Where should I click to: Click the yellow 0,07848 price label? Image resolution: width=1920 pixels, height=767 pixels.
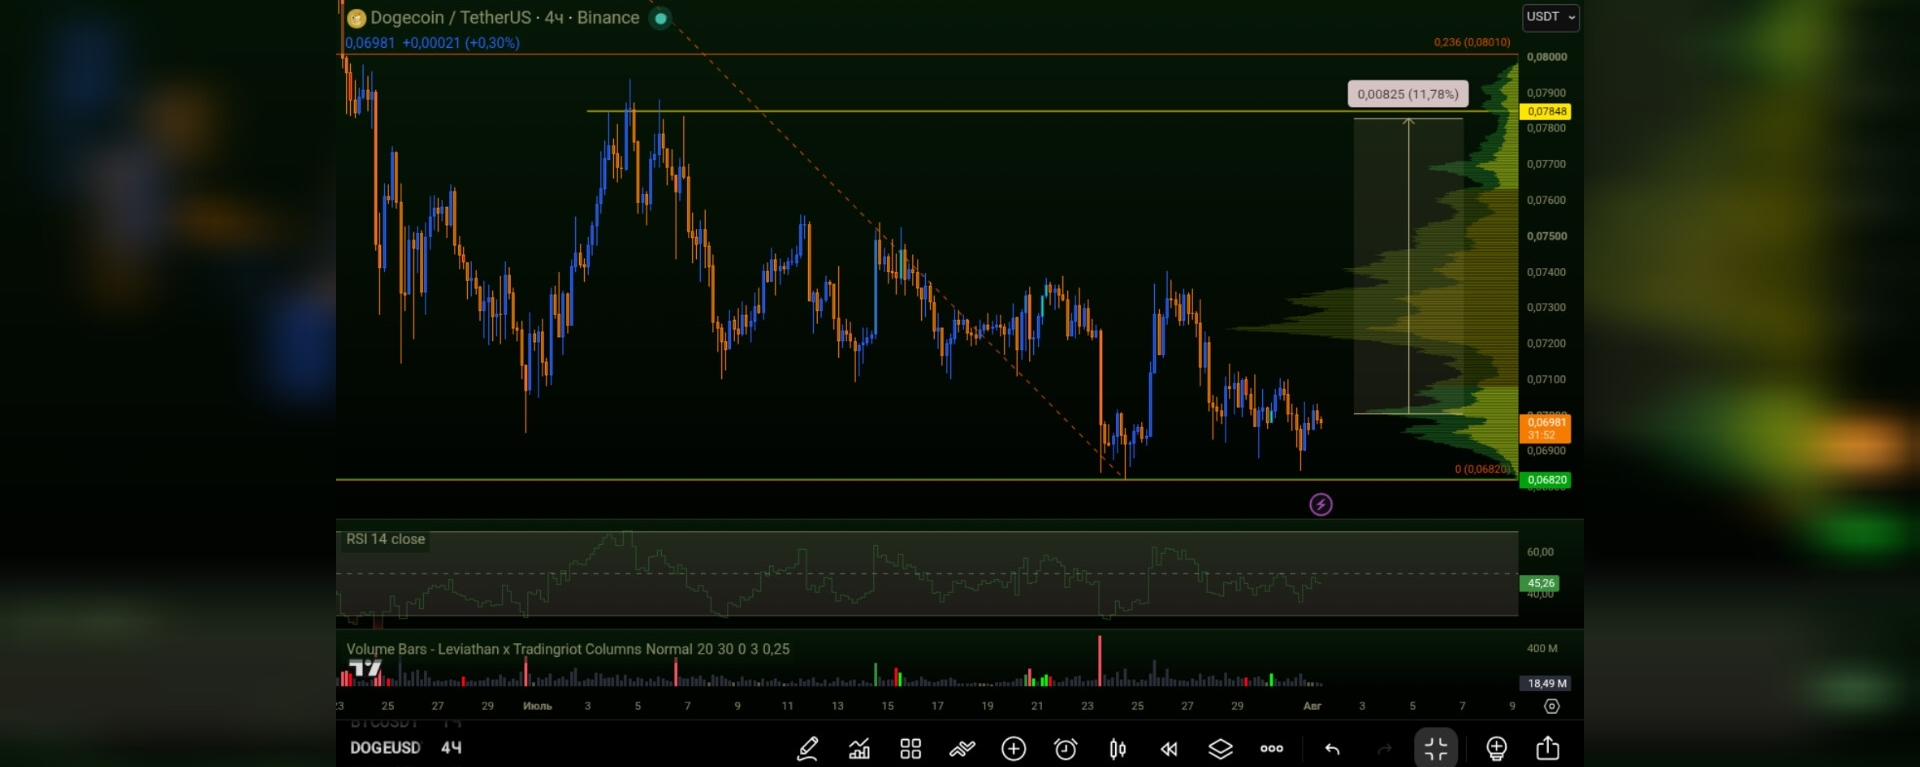click(1546, 111)
